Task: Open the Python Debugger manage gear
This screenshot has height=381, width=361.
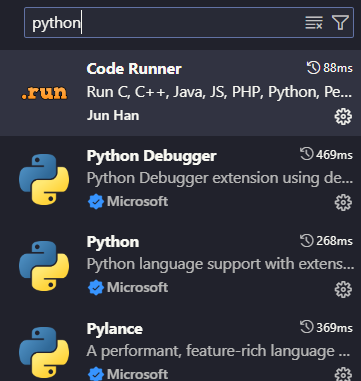Action: pos(343,203)
